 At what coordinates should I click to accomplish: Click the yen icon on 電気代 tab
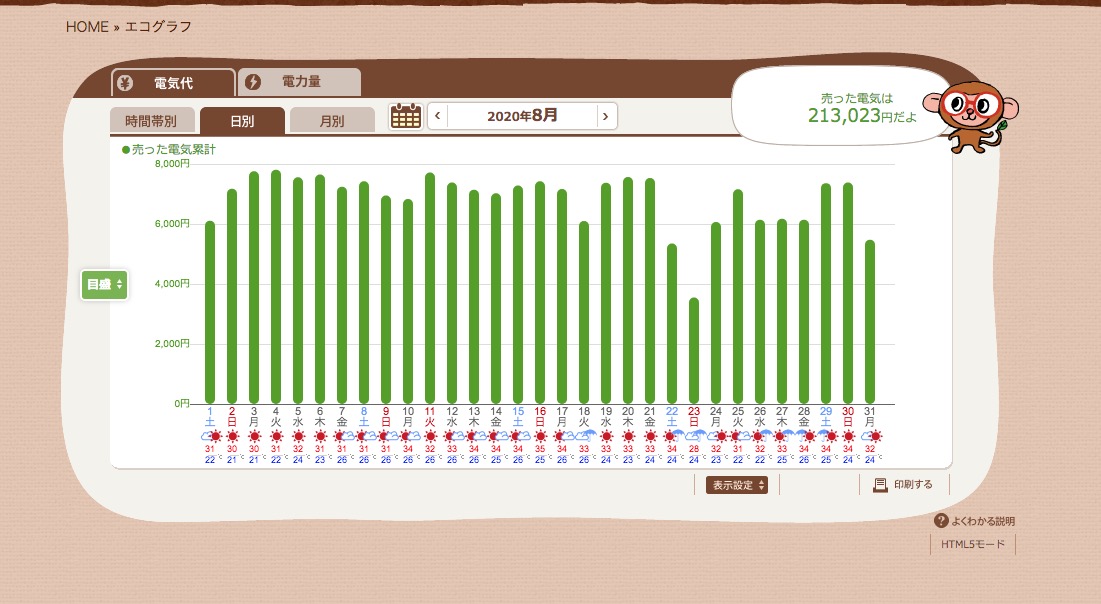pyautogui.click(x=125, y=83)
